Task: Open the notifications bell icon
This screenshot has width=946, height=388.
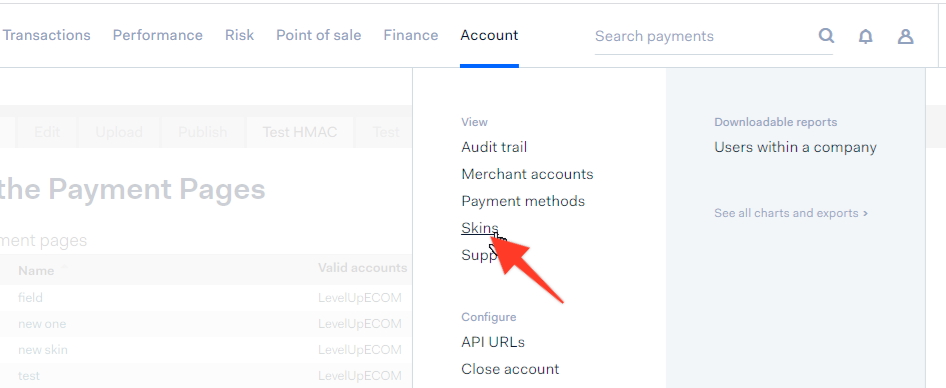Action: [865, 37]
